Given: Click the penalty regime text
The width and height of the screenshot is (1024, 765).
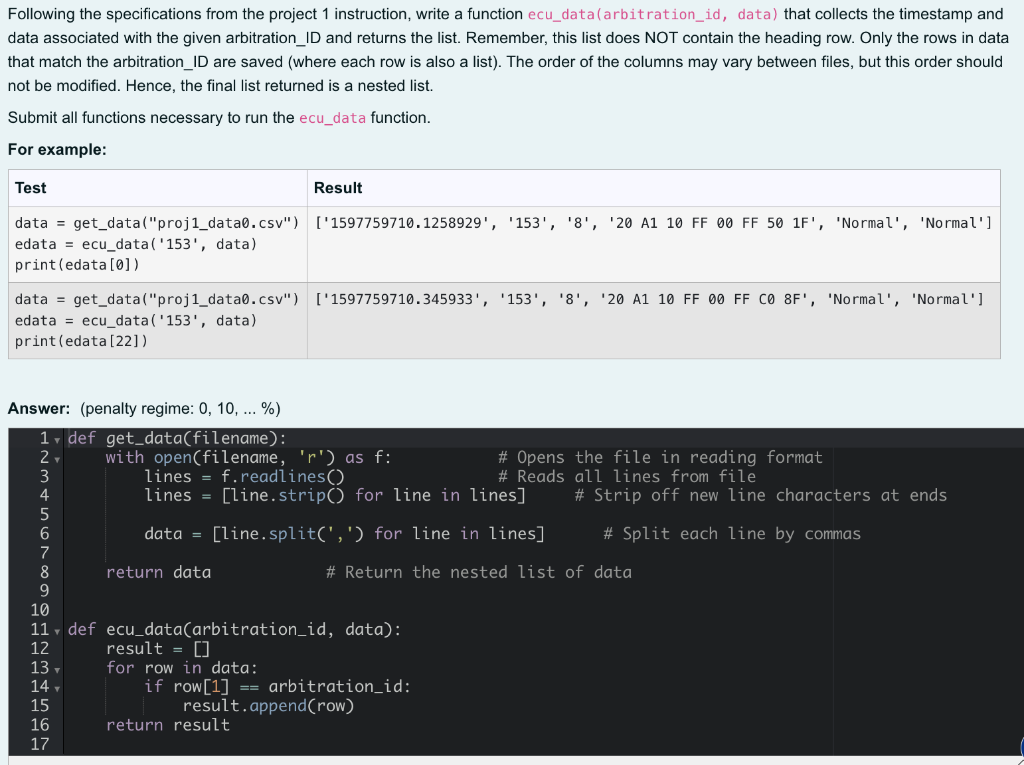Looking at the screenshot, I should [x=180, y=409].
